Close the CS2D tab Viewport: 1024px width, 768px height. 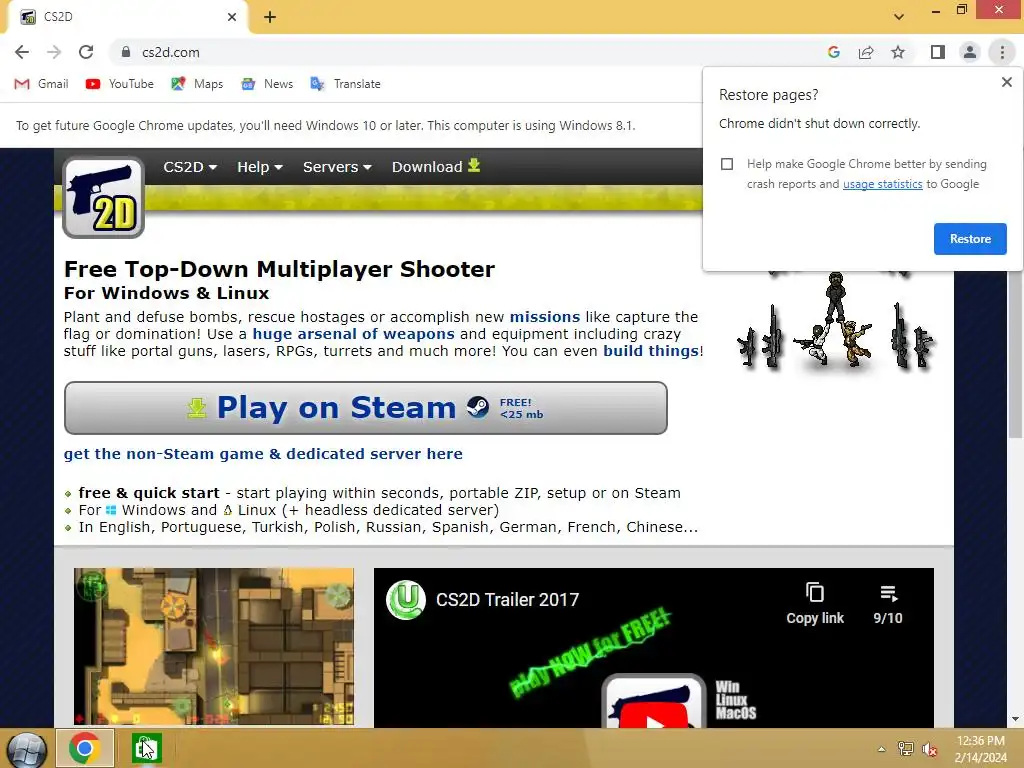232,17
